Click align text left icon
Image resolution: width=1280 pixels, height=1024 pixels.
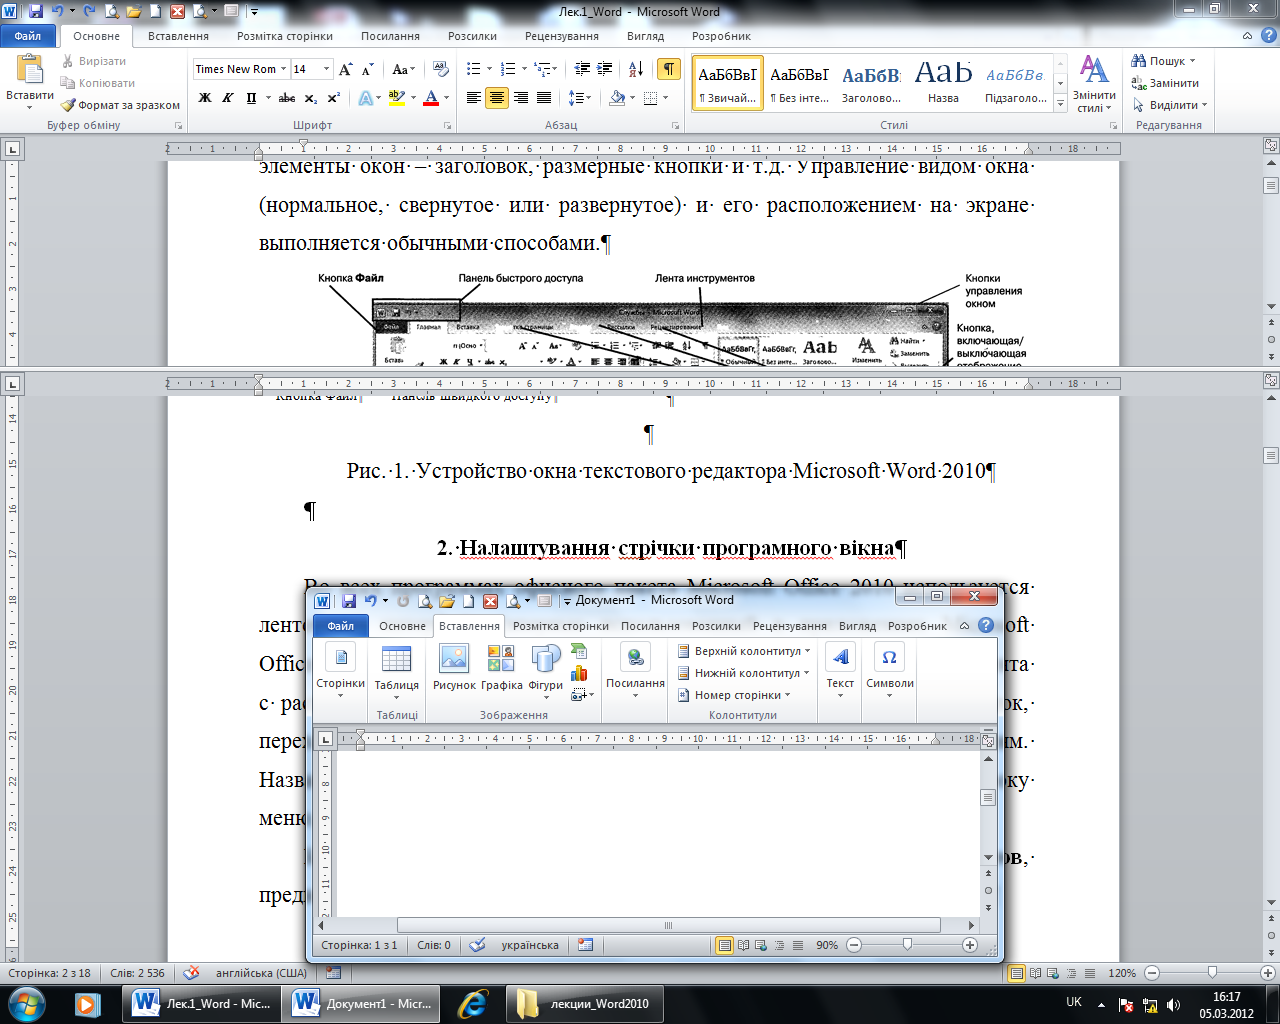click(x=473, y=98)
